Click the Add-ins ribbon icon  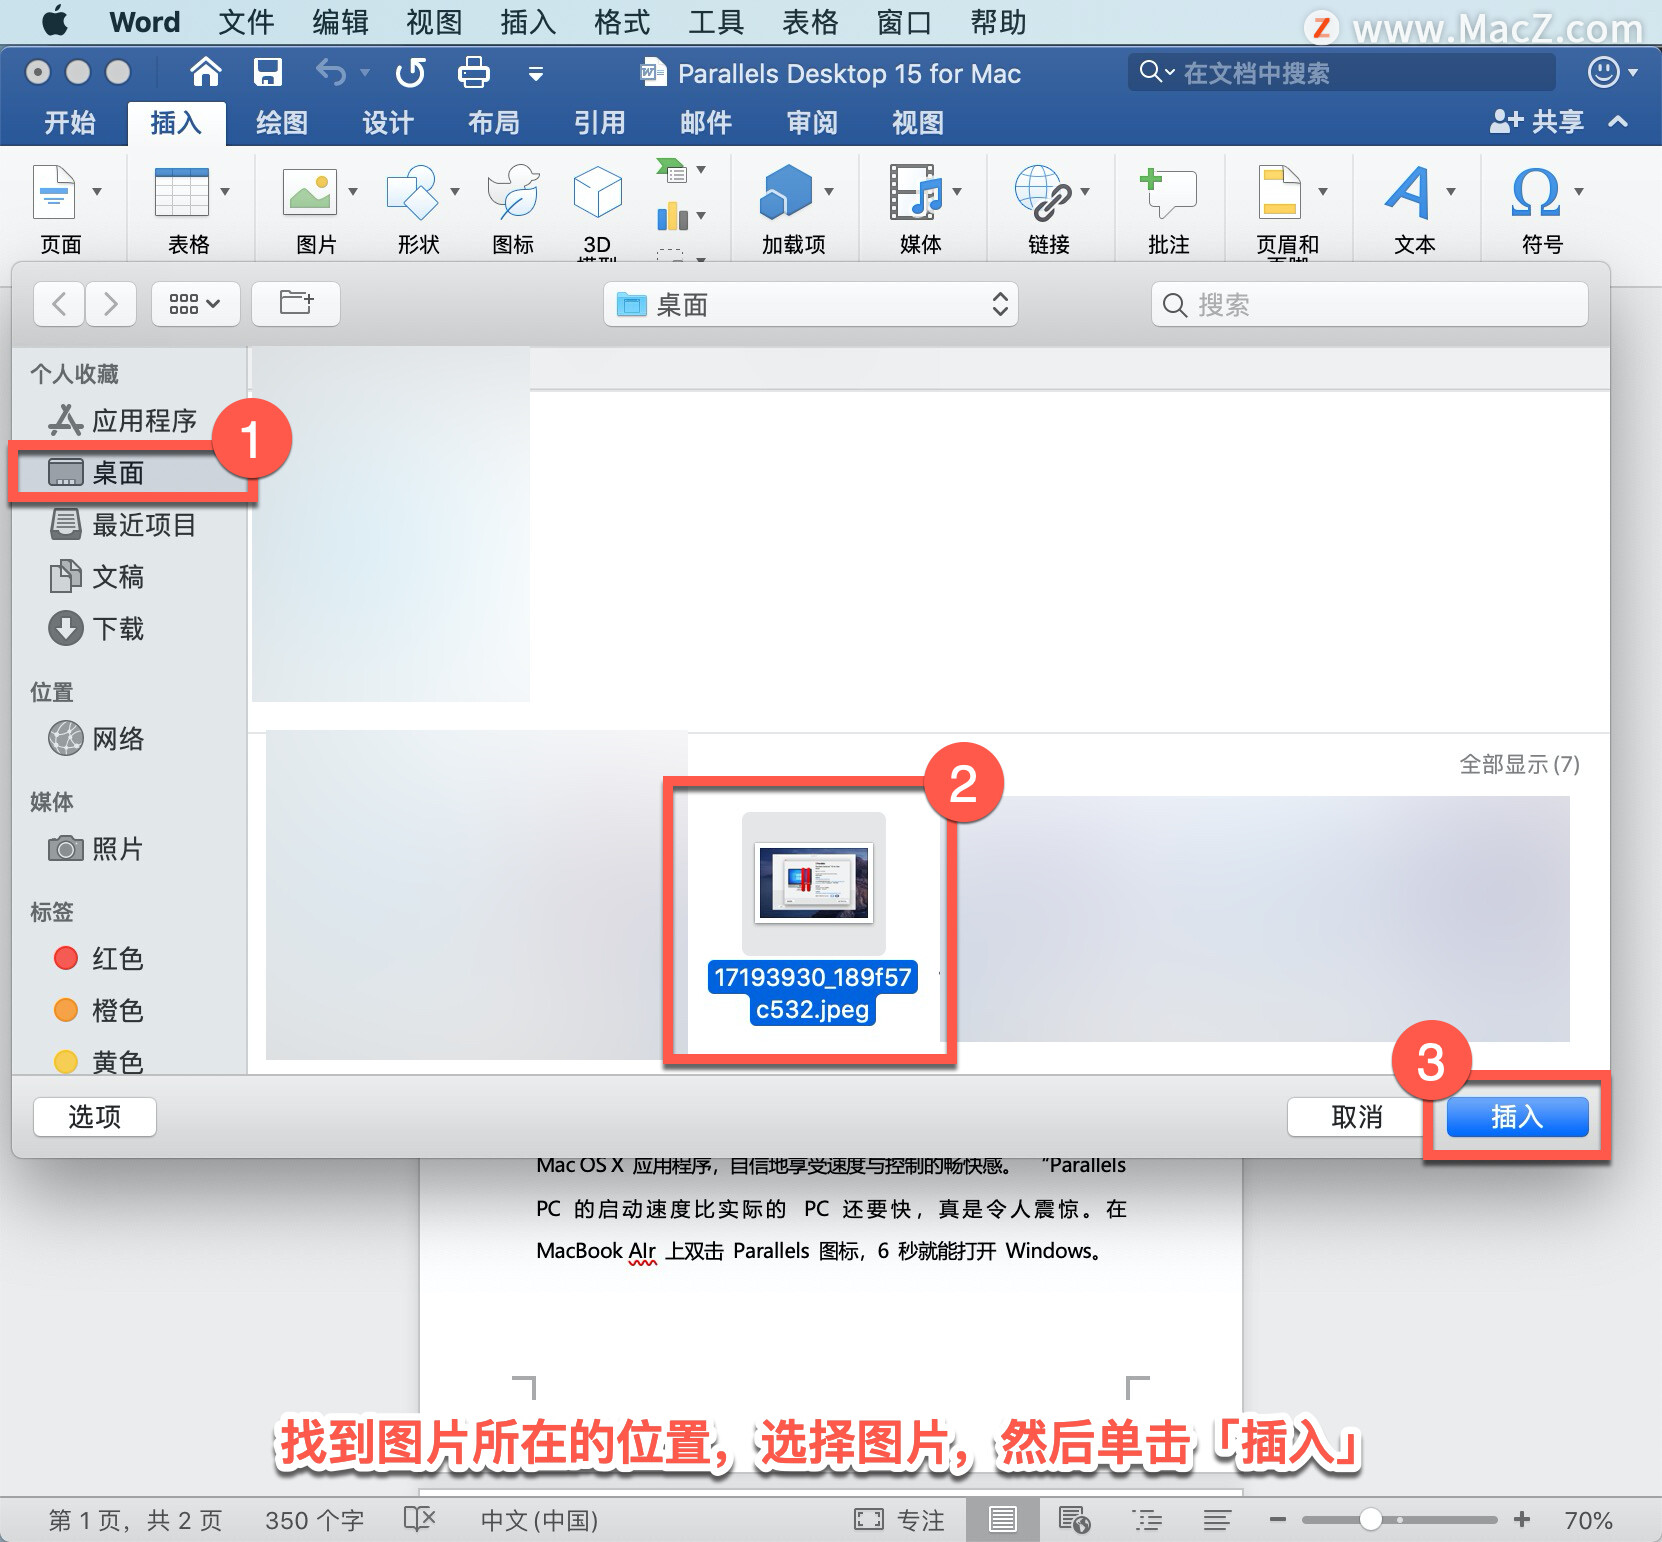(786, 191)
